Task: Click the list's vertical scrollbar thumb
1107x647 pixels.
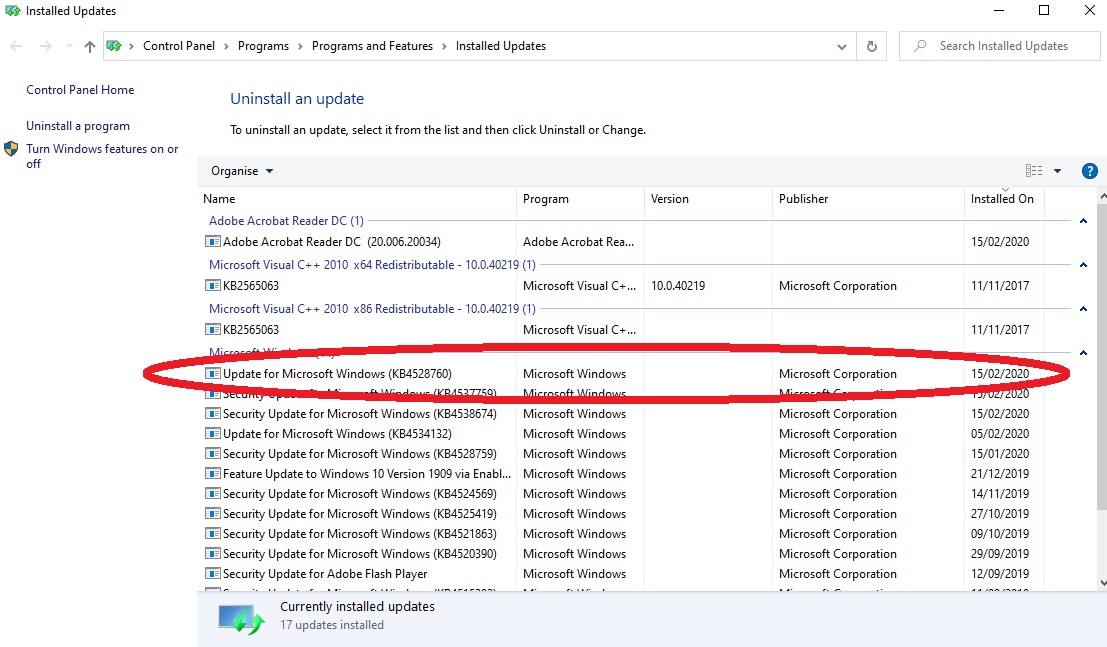Action: point(1101,356)
